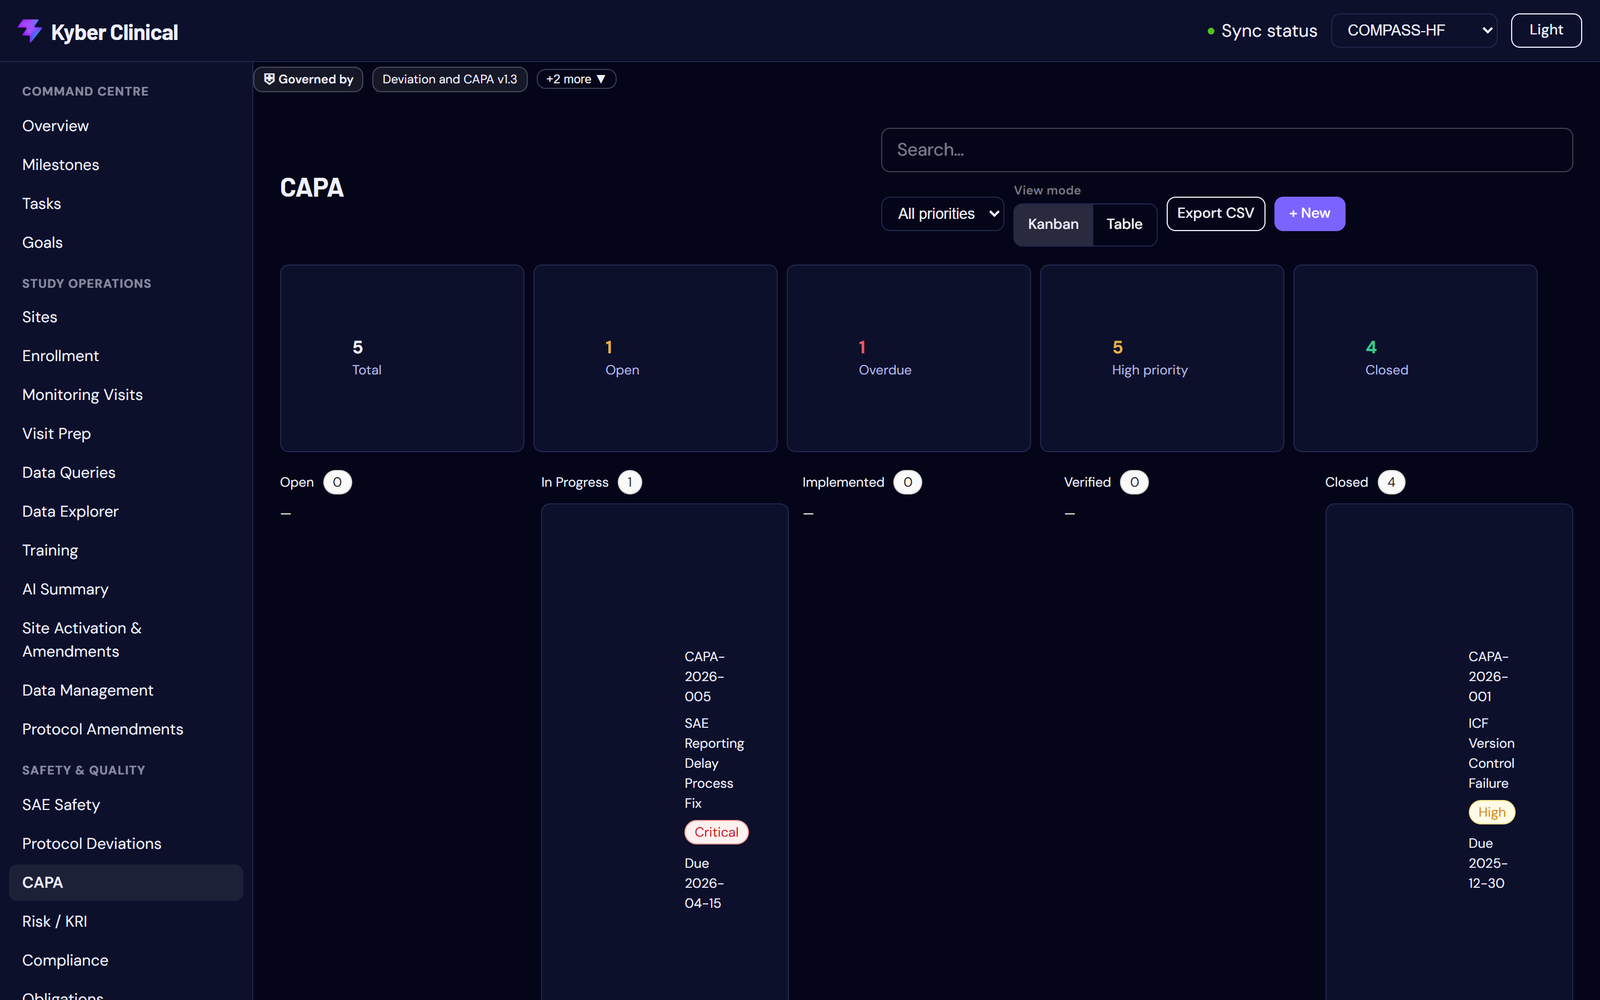The image size is (1600, 1000).
Task: Focus the Search input field
Action: point(1226,150)
